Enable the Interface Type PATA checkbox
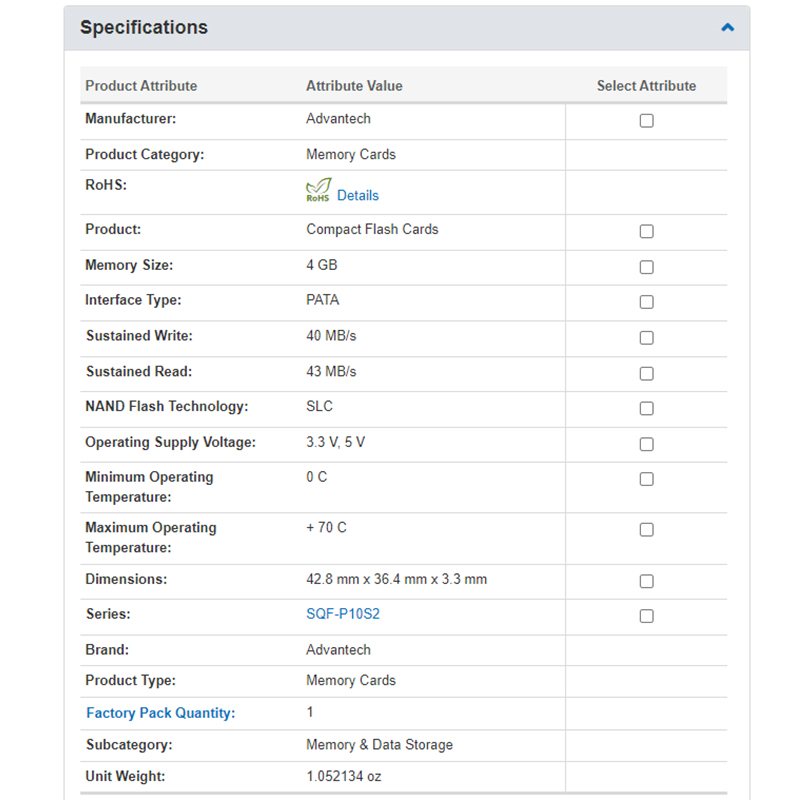The width and height of the screenshot is (800, 800). pyautogui.click(x=646, y=302)
